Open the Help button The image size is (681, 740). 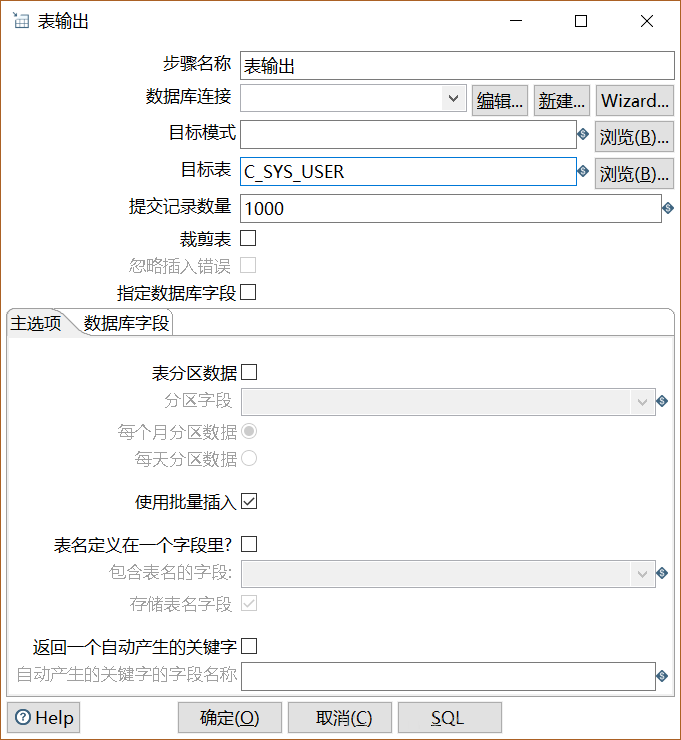(44, 718)
